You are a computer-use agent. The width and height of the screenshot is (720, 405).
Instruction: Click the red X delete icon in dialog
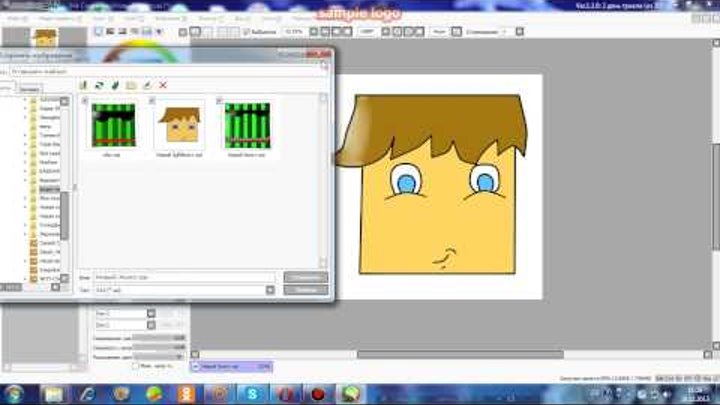coord(163,86)
